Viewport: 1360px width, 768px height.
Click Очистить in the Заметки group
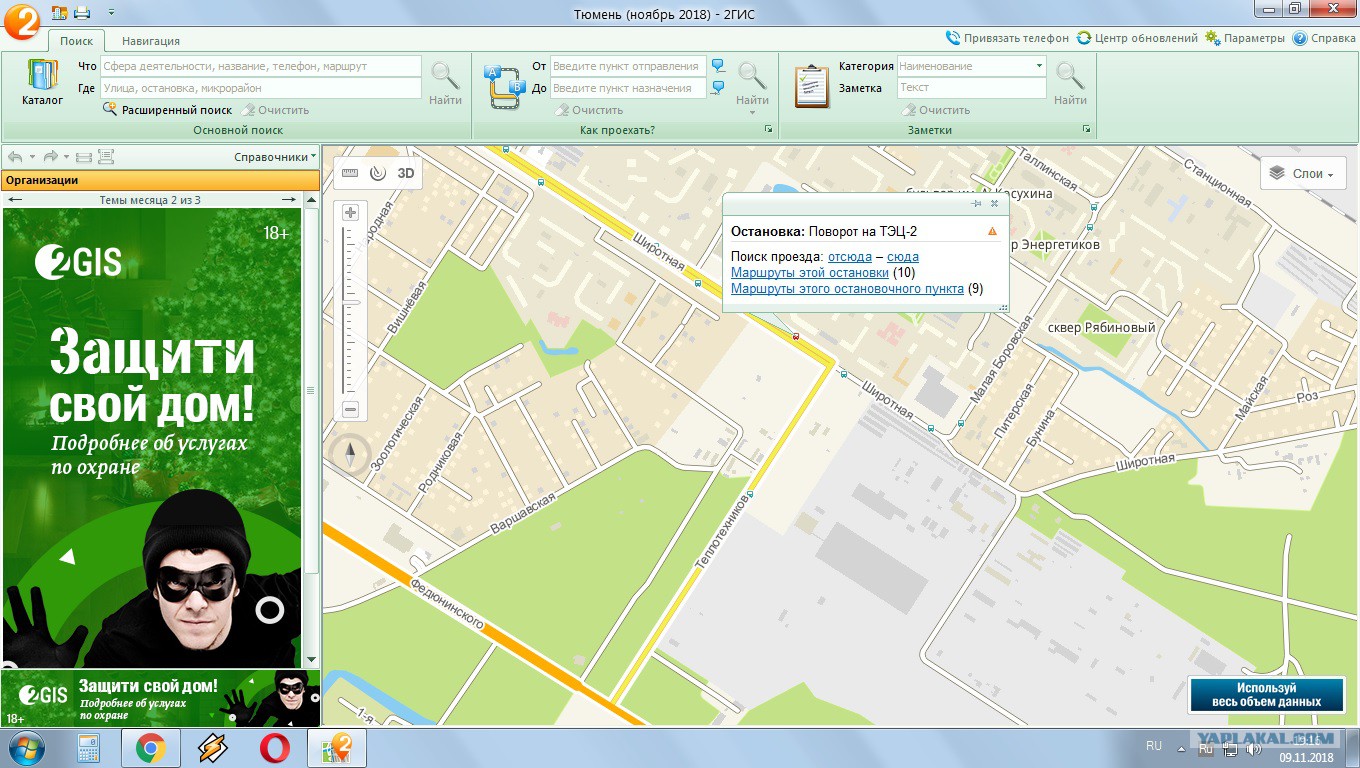click(935, 110)
